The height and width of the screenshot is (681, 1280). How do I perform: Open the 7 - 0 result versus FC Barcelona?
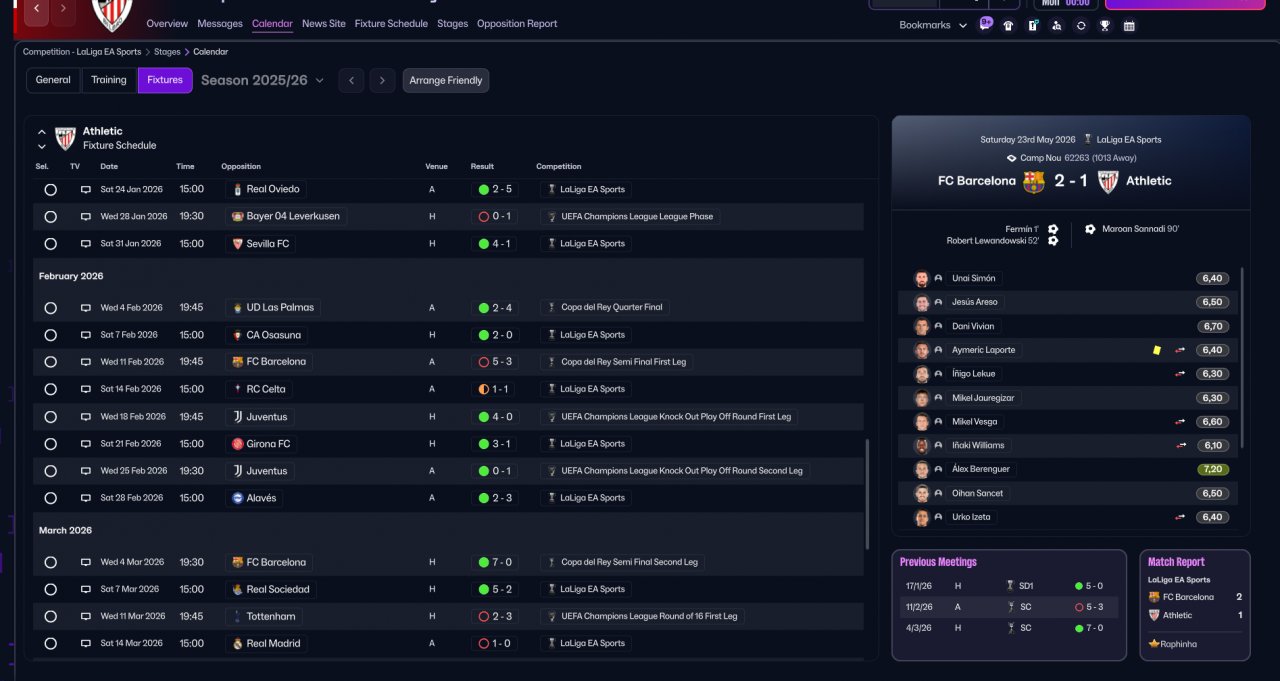(x=494, y=562)
